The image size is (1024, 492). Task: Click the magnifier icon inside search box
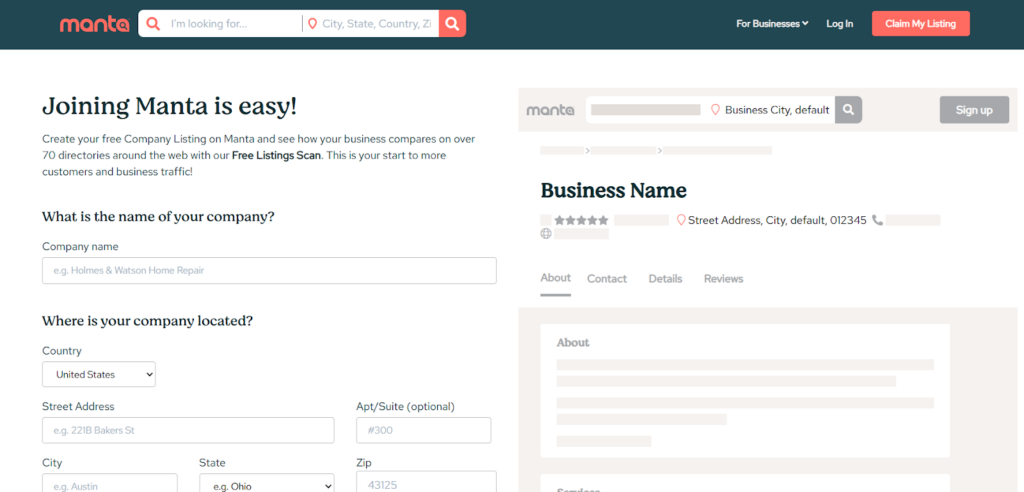point(153,24)
